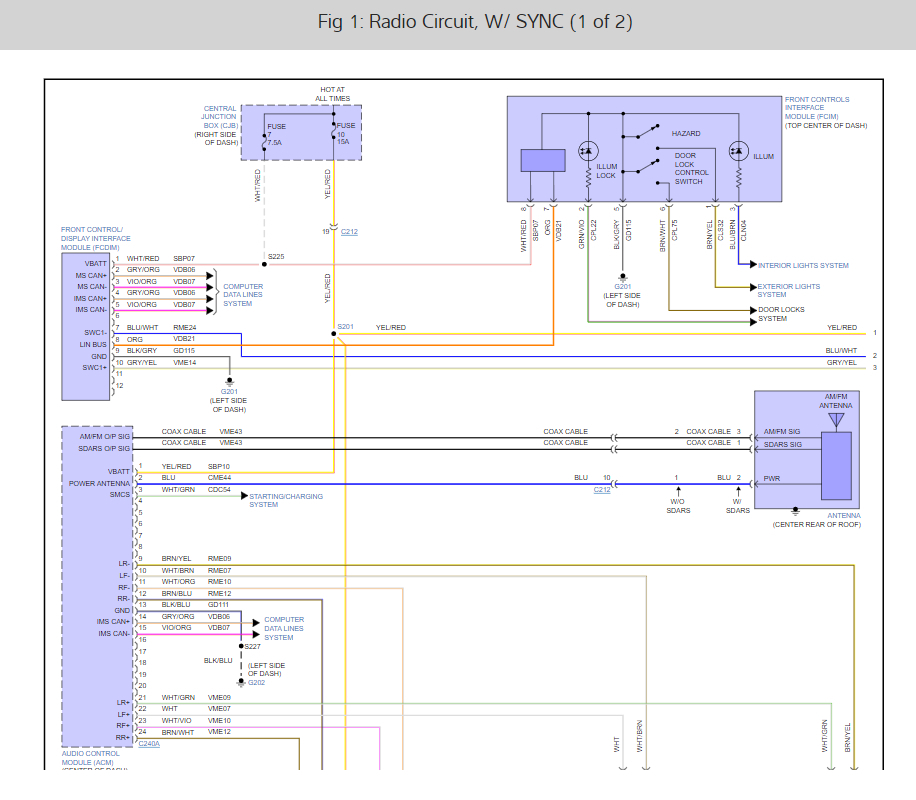The height and width of the screenshot is (800, 916).
Task: Open the Interior Lights System link
Action: tap(803, 265)
